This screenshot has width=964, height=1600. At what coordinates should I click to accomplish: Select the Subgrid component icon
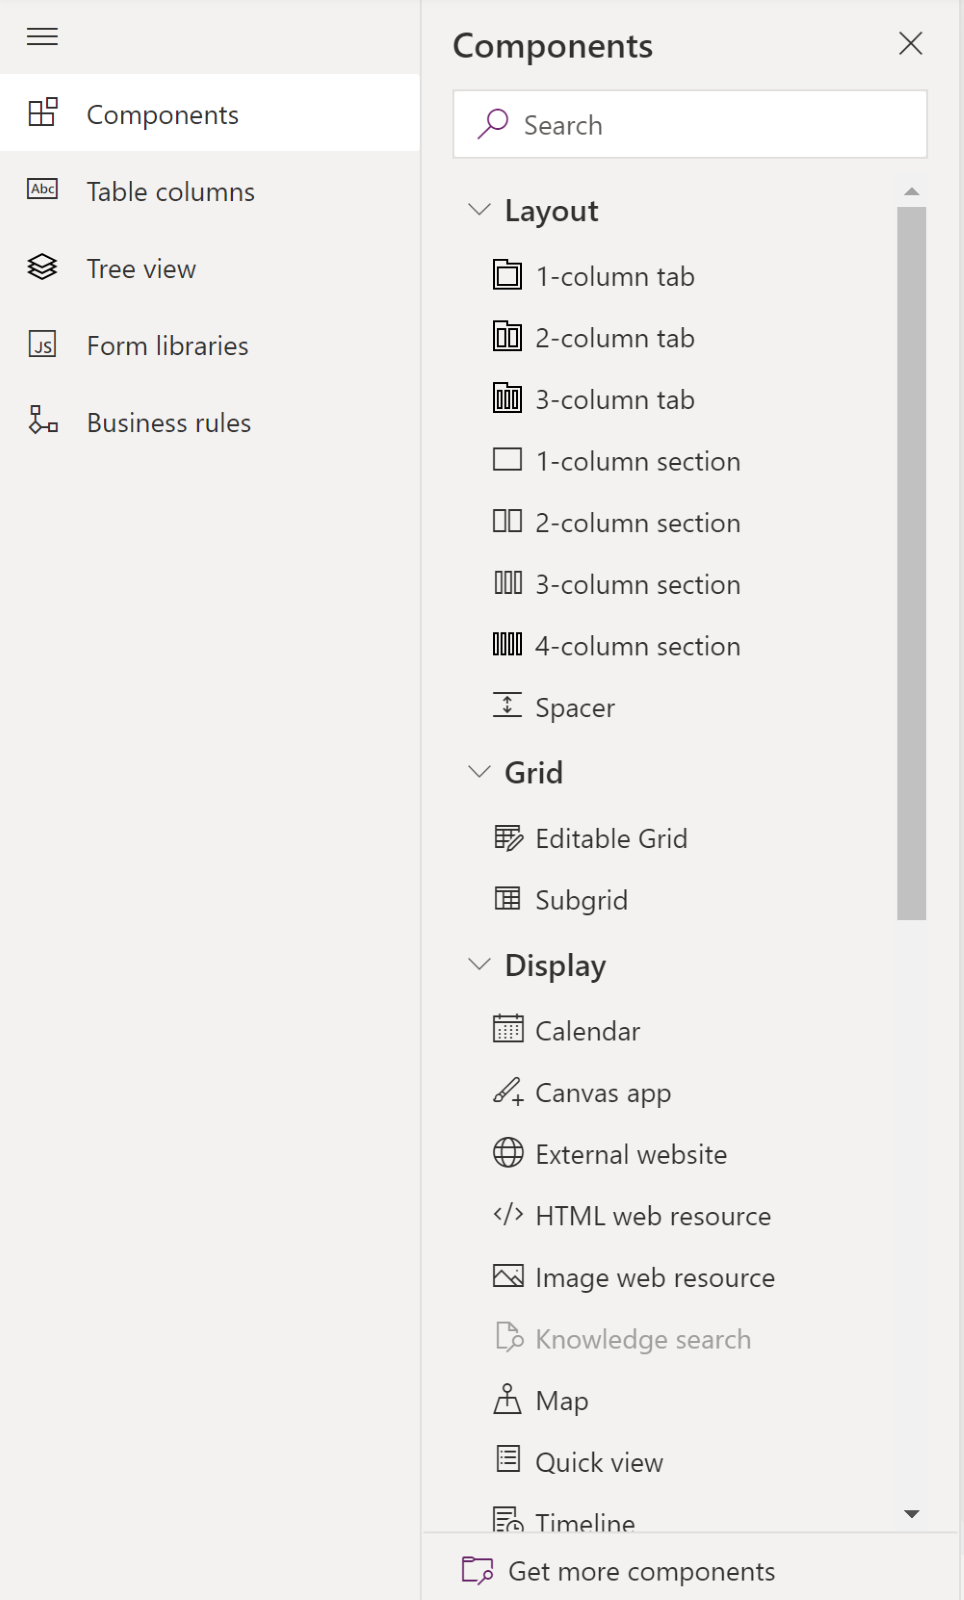point(508,899)
